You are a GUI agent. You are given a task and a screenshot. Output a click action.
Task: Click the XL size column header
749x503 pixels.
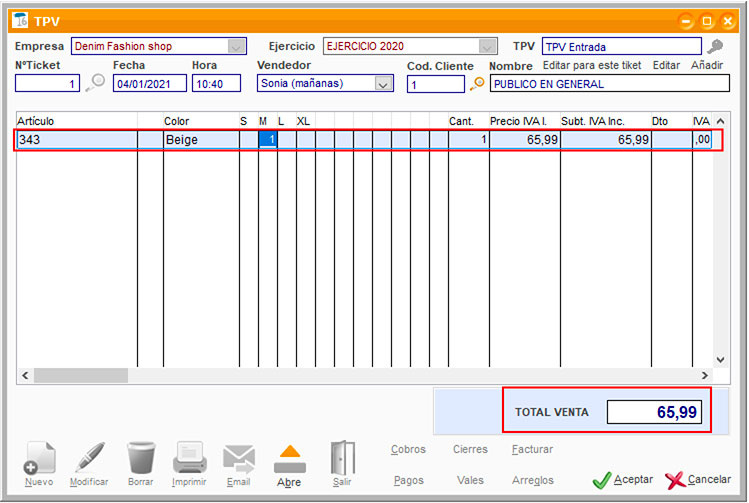click(x=306, y=121)
